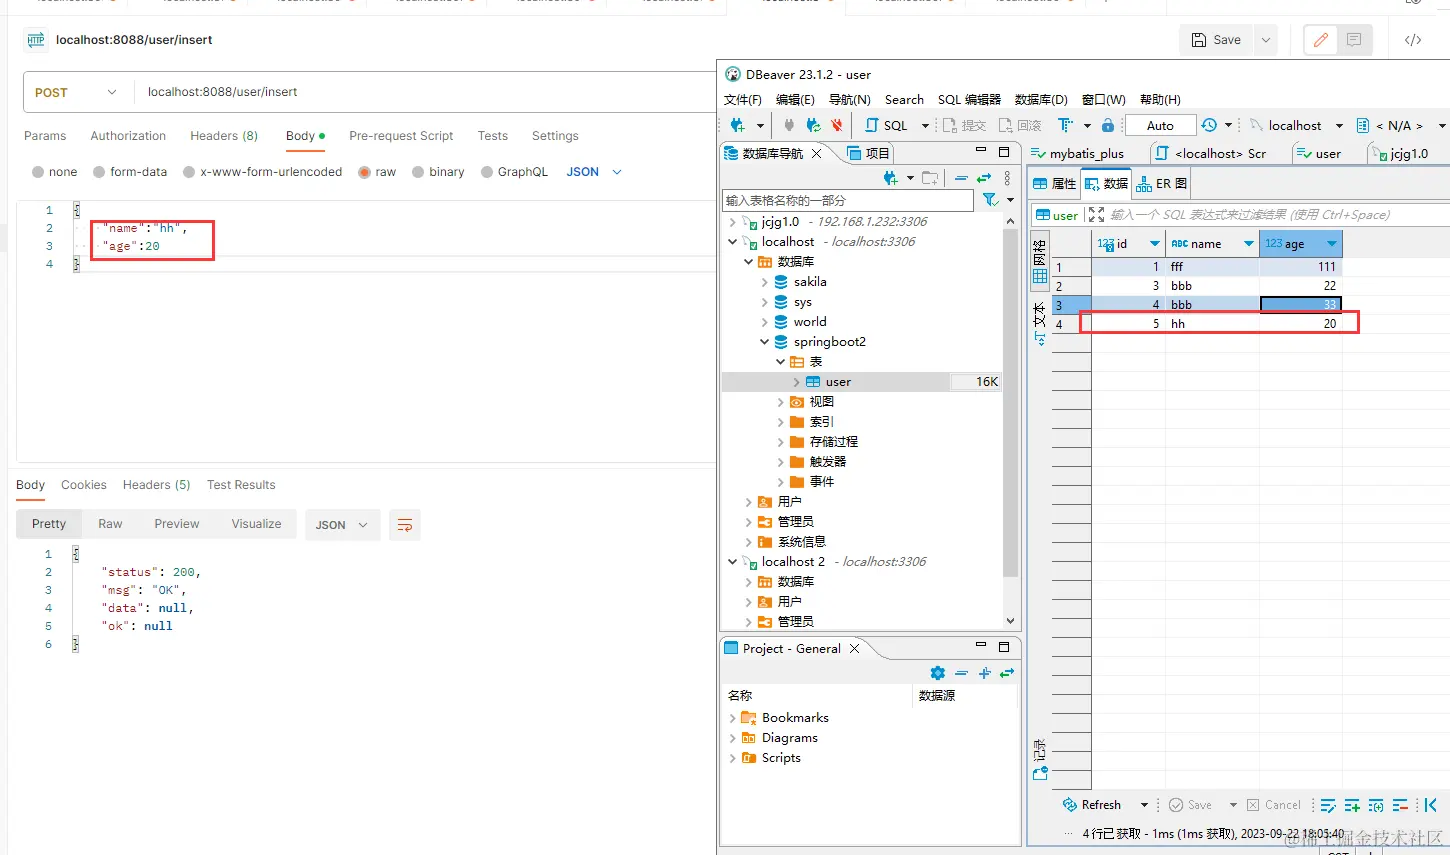Open the SQL 编辑器 menu in DBeaver
This screenshot has height=855, width=1450.
pyautogui.click(x=969, y=100)
